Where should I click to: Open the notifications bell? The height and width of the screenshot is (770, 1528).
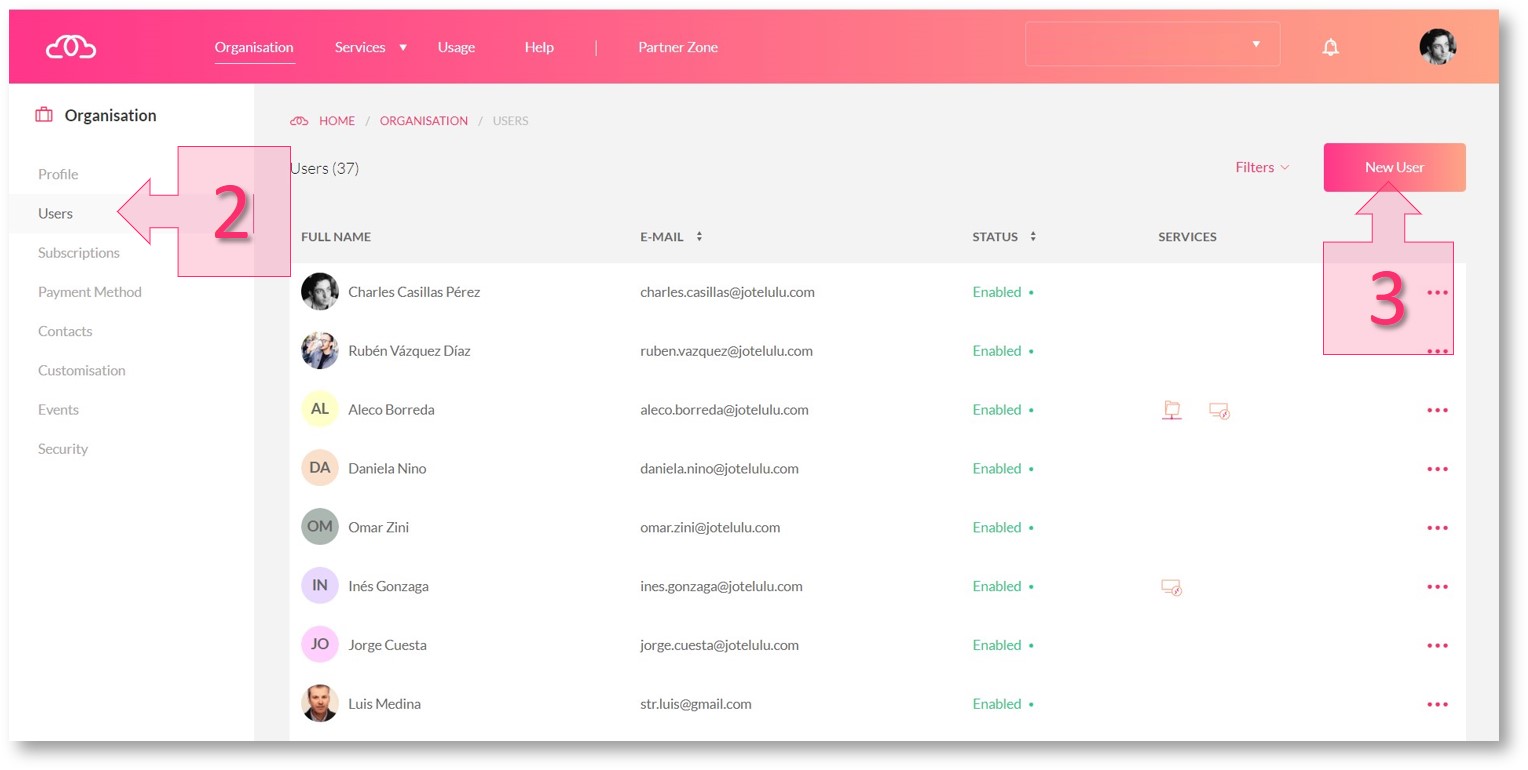[1330, 47]
